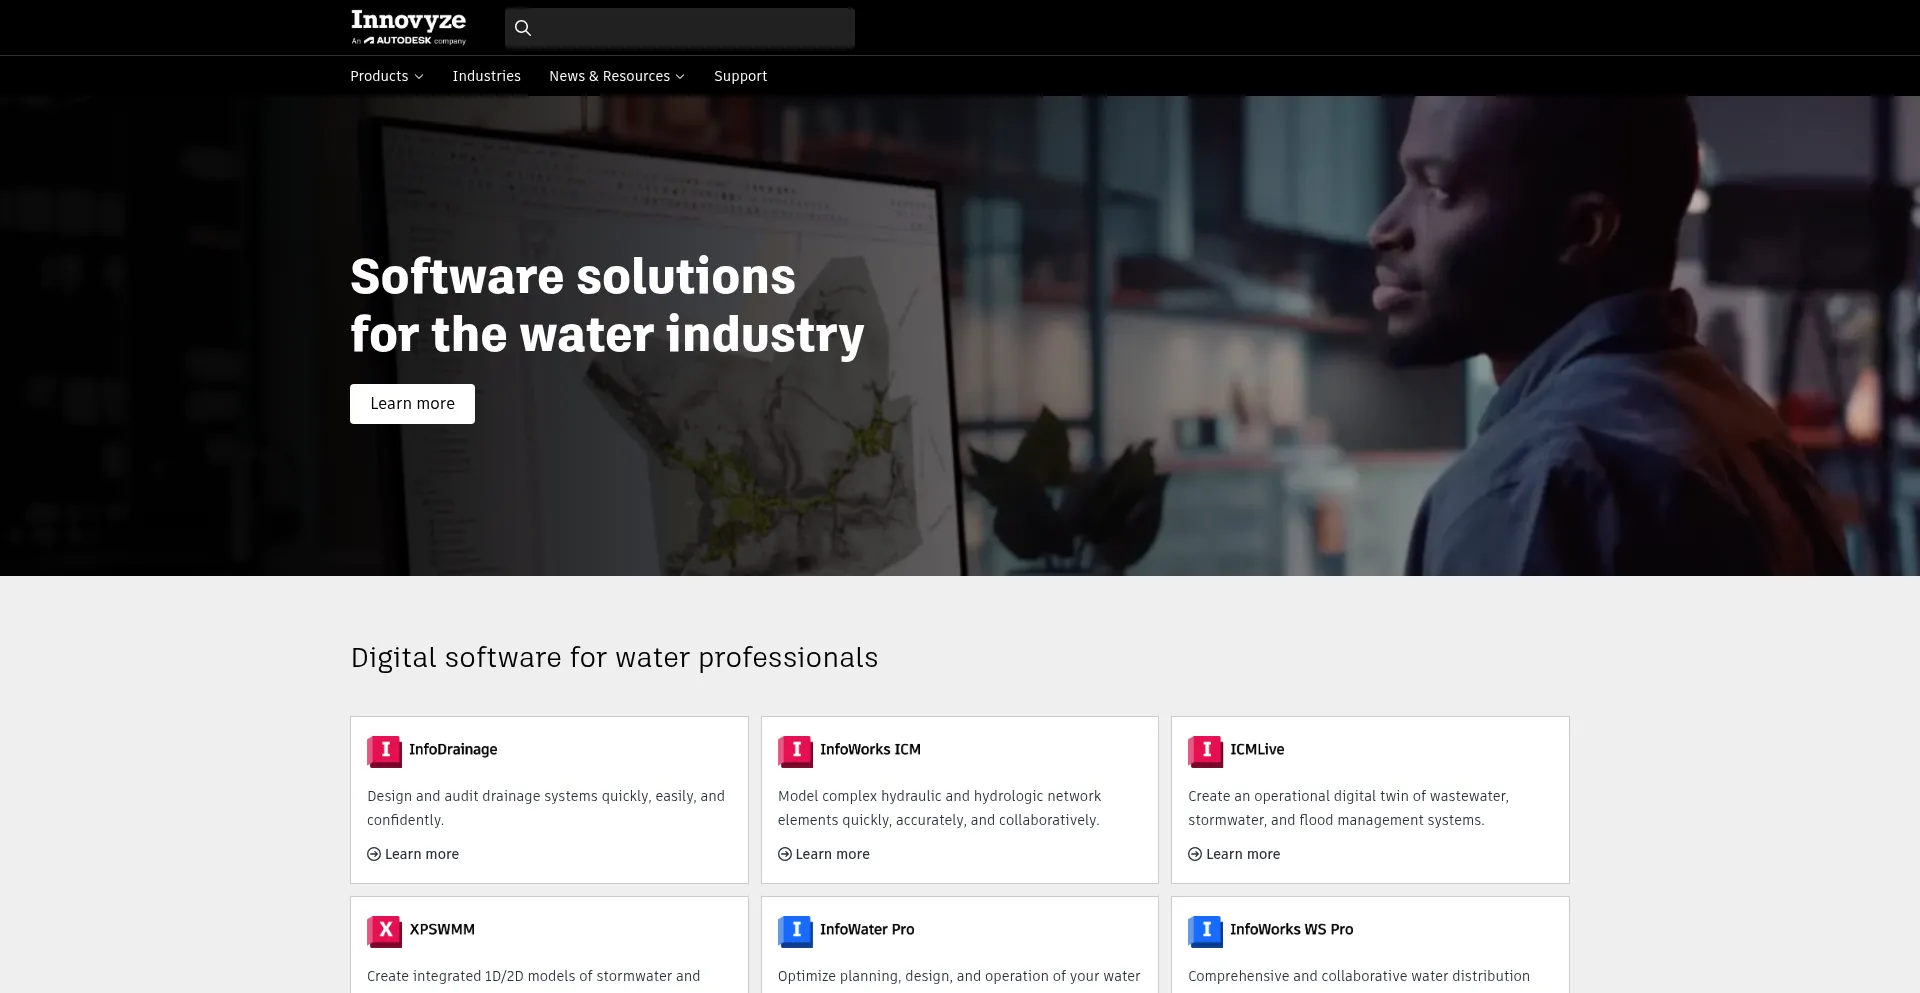Open the ICMLive title link

pos(1257,749)
